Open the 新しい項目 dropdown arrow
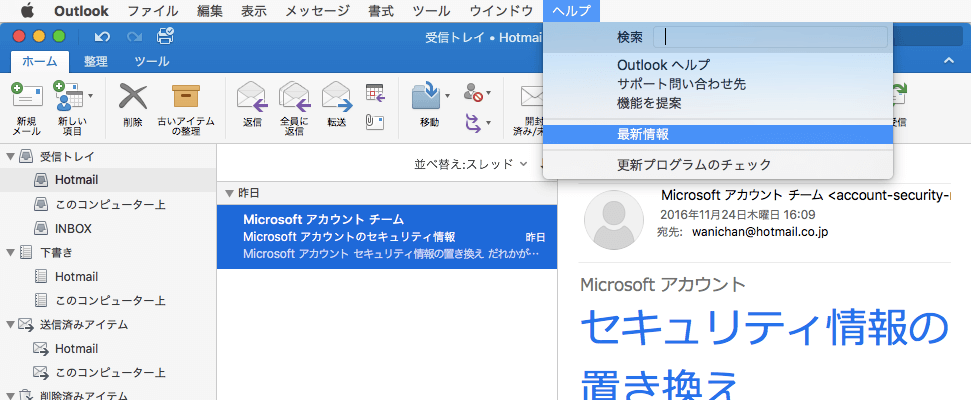 pos(91,96)
